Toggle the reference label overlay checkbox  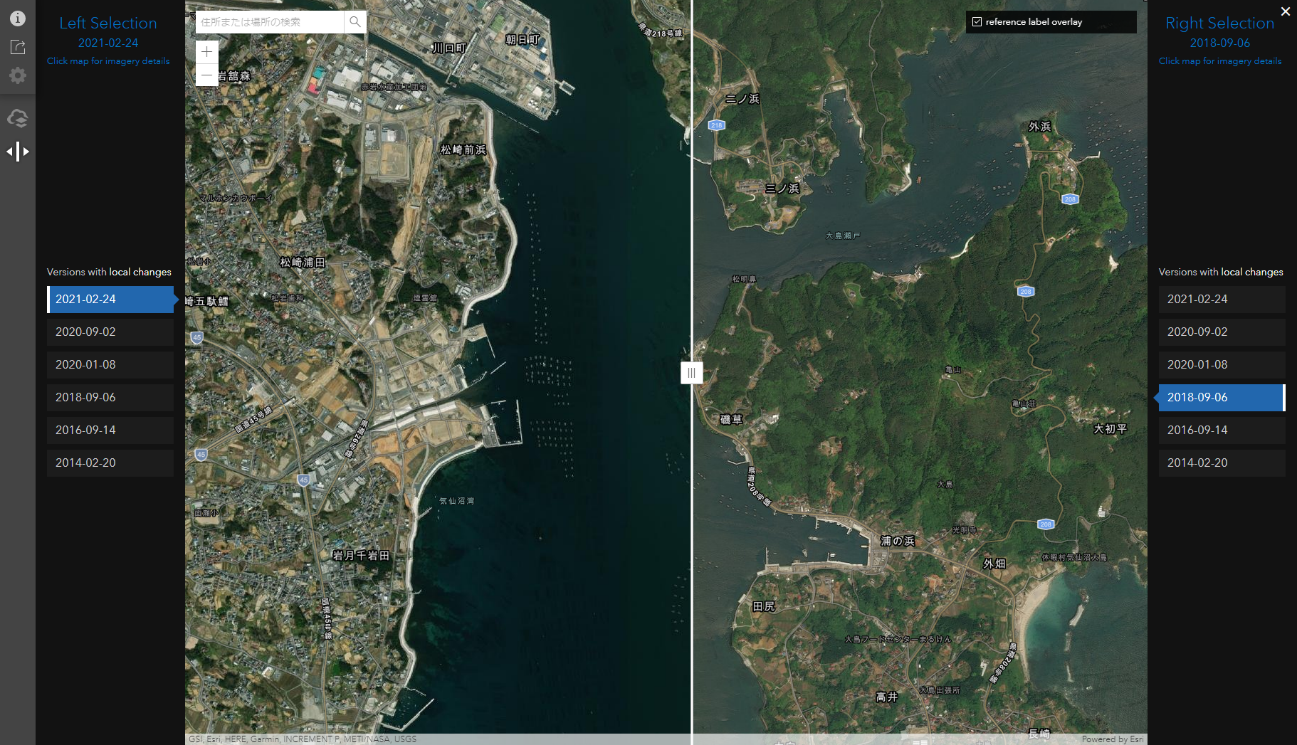pos(977,22)
